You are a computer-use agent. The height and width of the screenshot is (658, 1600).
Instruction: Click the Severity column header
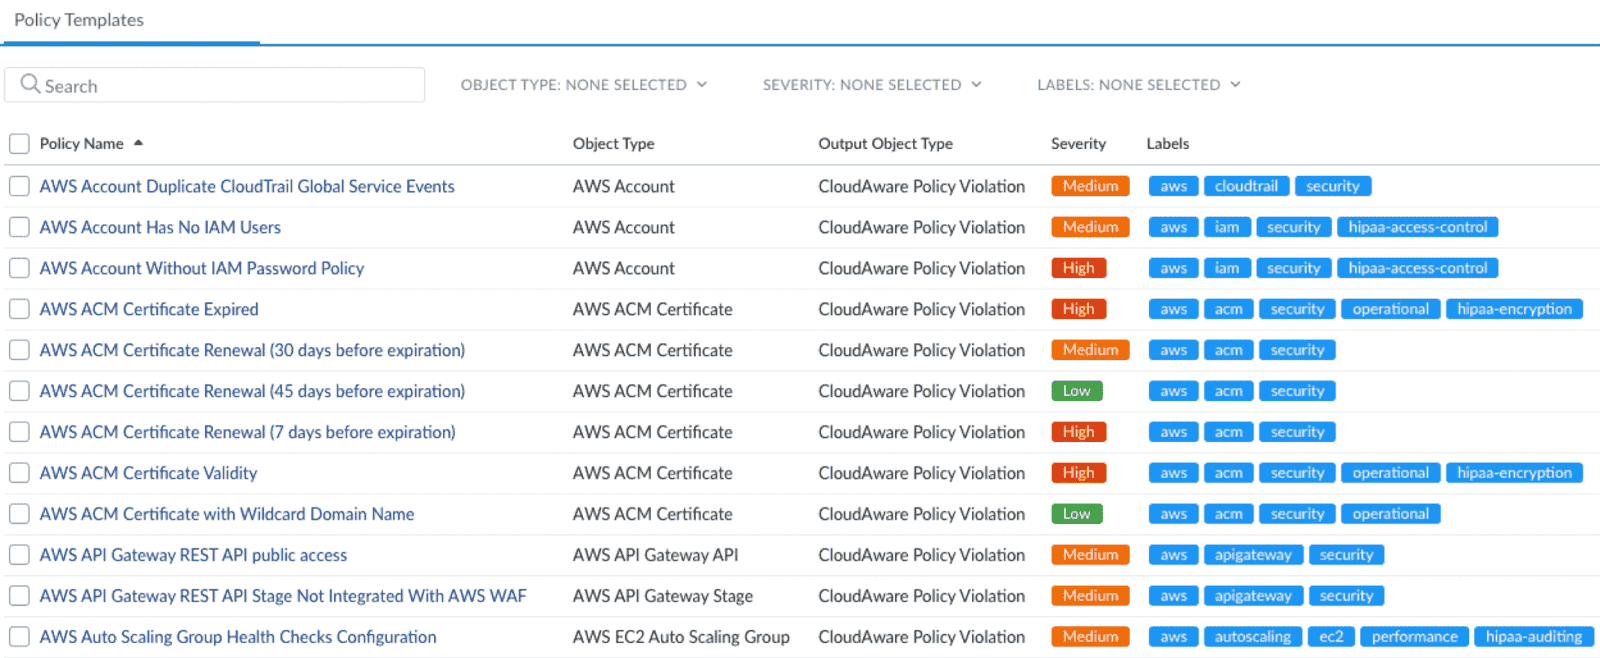(x=1078, y=144)
